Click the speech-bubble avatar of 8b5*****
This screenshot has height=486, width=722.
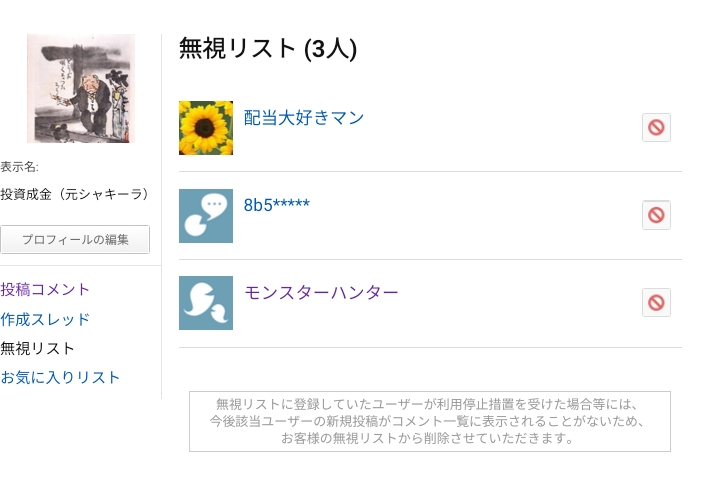206,215
